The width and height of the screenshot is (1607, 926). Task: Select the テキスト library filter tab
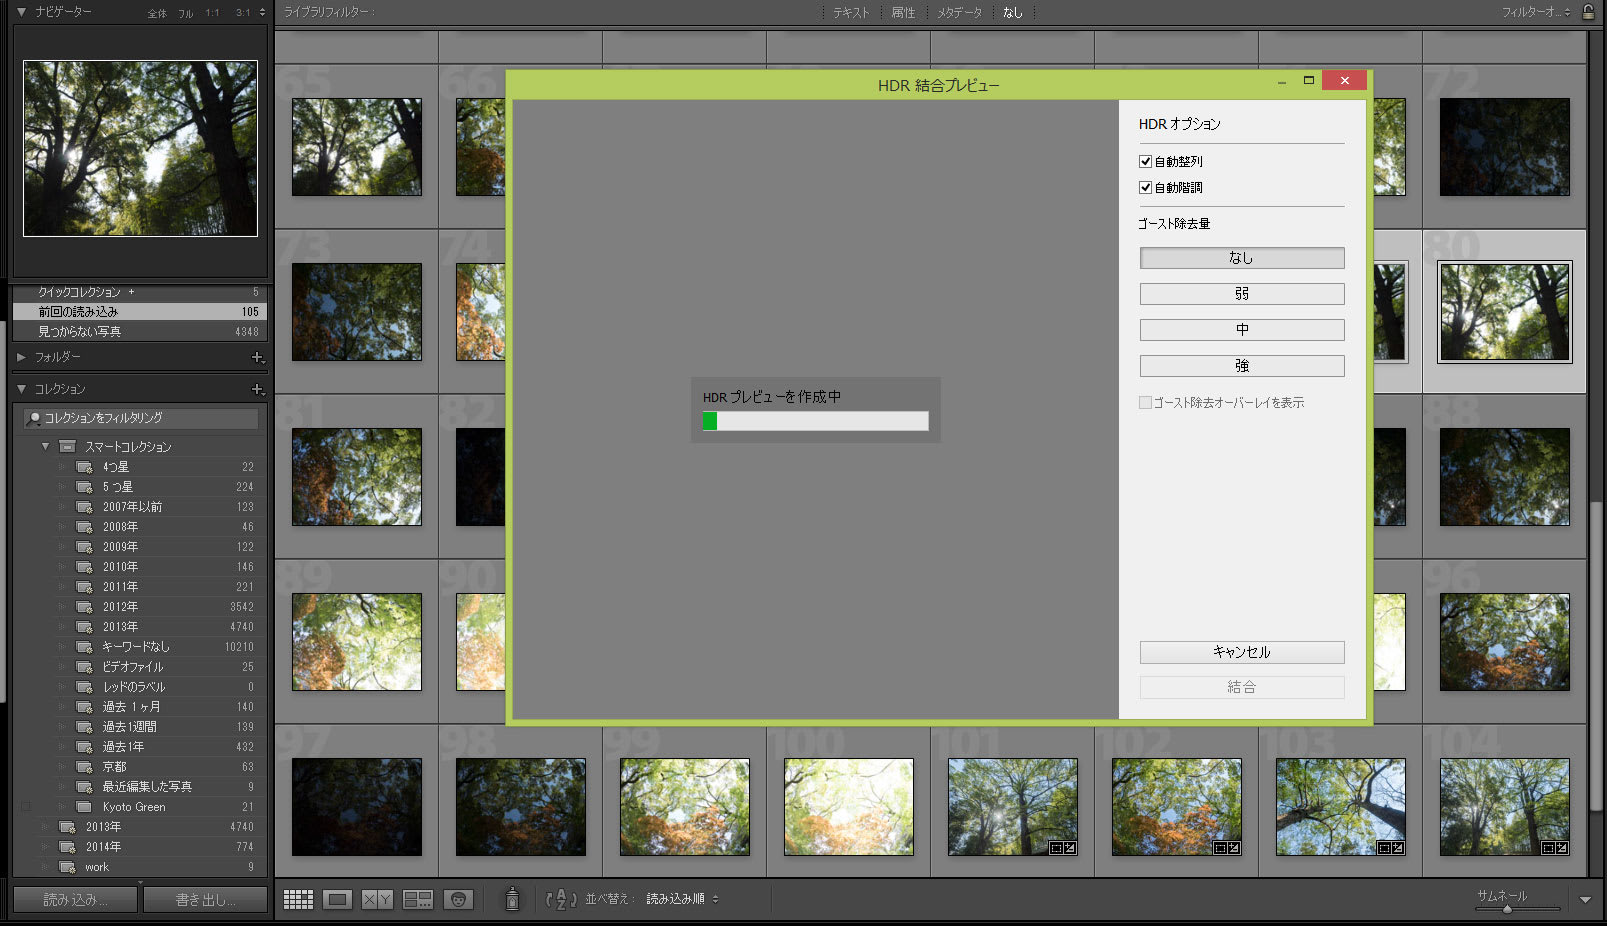pyautogui.click(x=851, y=13)
